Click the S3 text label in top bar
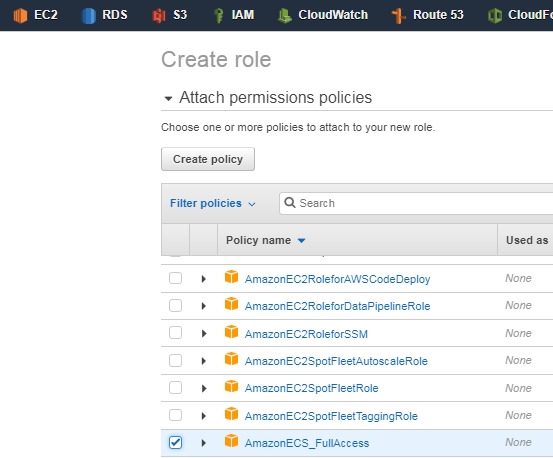 point(180,15)
